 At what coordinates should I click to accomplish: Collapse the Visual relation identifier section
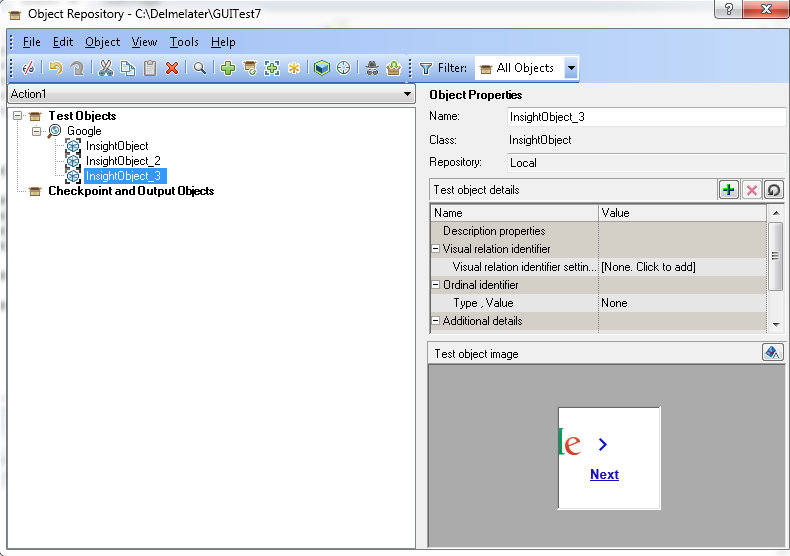(436, 249)
